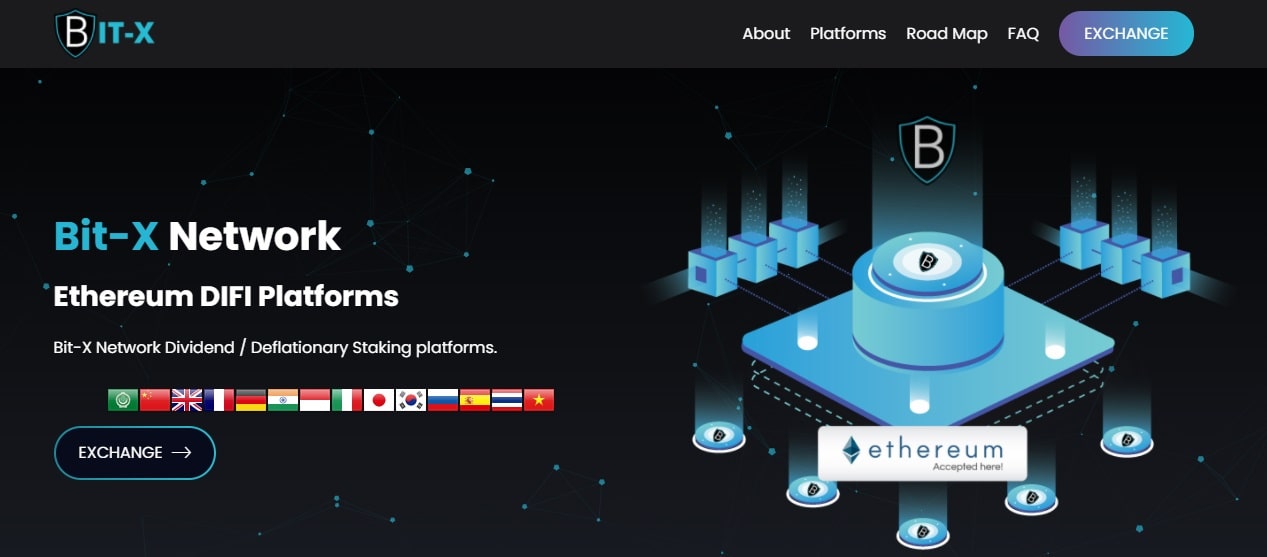Click the Ethereum diamond logo on the sign
This screenshot has height=557, width=1267.
[x=851, y=451]
